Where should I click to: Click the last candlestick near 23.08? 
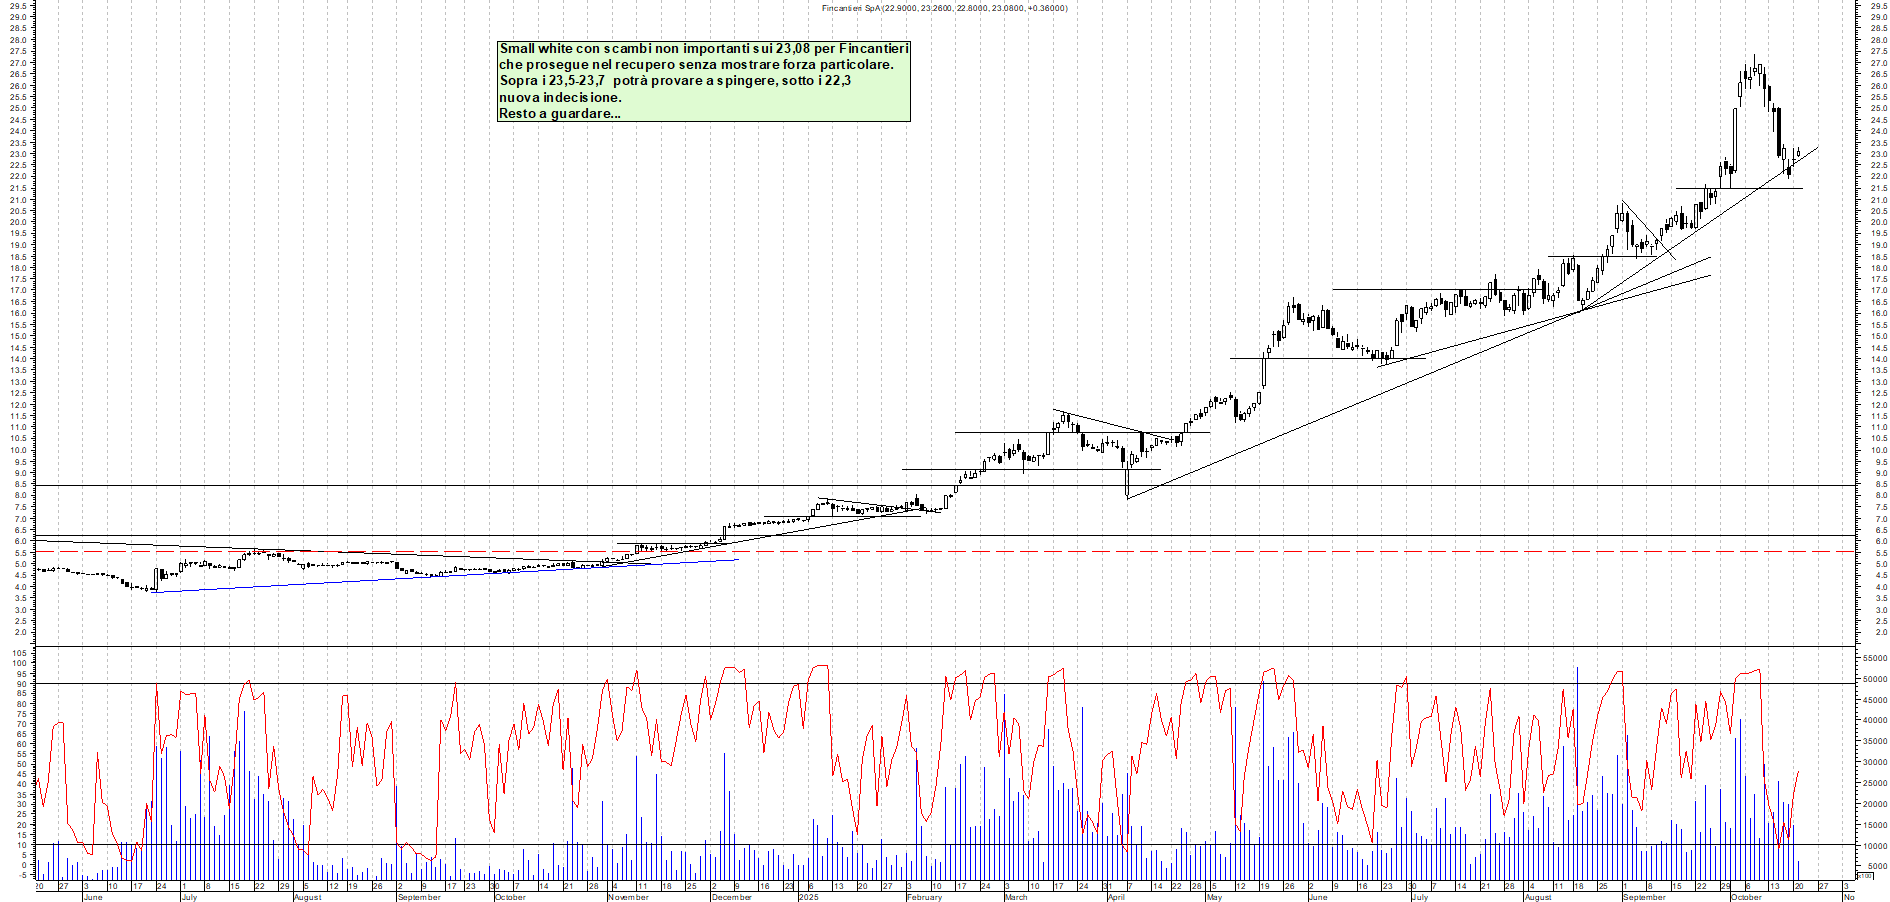(1797, 153)
